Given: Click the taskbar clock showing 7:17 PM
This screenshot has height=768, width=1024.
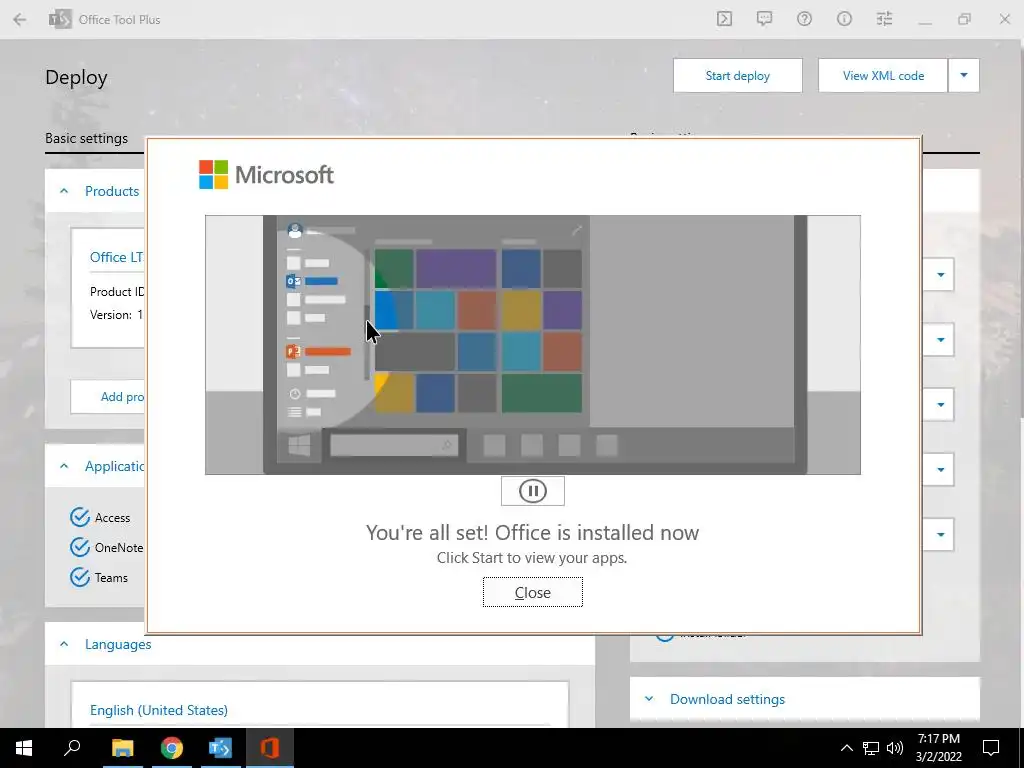Looking at the screenshot, I should point(938,748).
